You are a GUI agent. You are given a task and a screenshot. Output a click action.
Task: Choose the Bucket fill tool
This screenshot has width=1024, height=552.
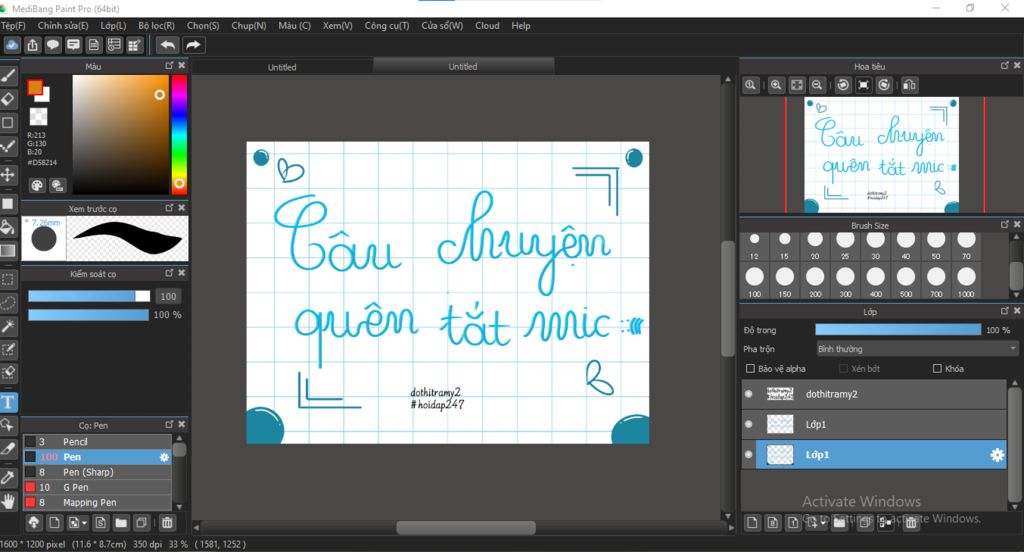point(8,227)
